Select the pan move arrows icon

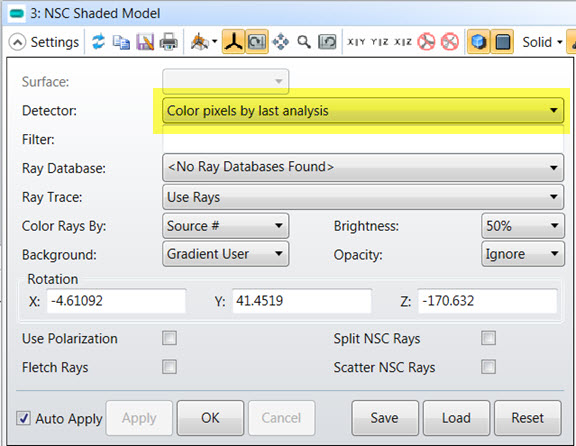pos(281,42)
